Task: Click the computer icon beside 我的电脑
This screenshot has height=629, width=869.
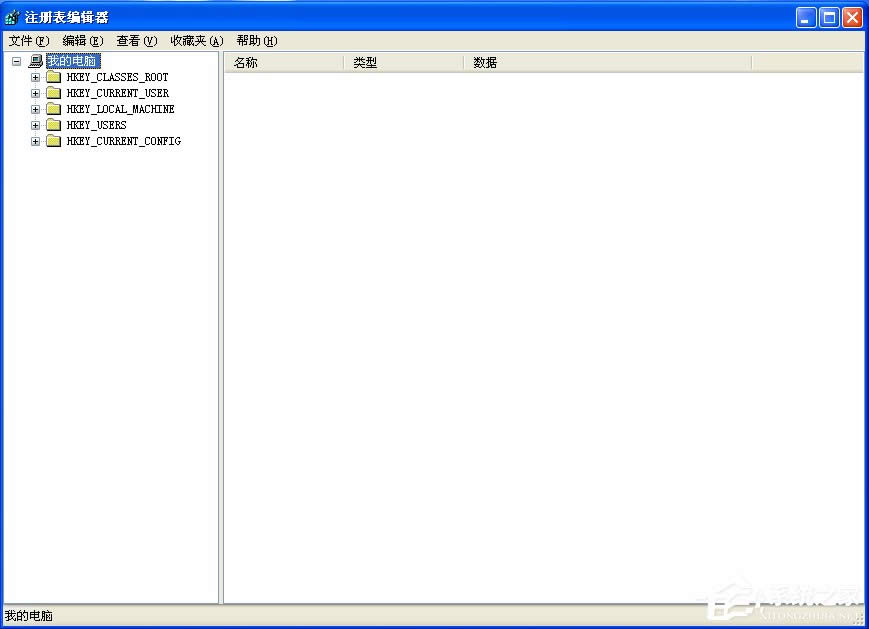Action: click(x=36, y=61)
